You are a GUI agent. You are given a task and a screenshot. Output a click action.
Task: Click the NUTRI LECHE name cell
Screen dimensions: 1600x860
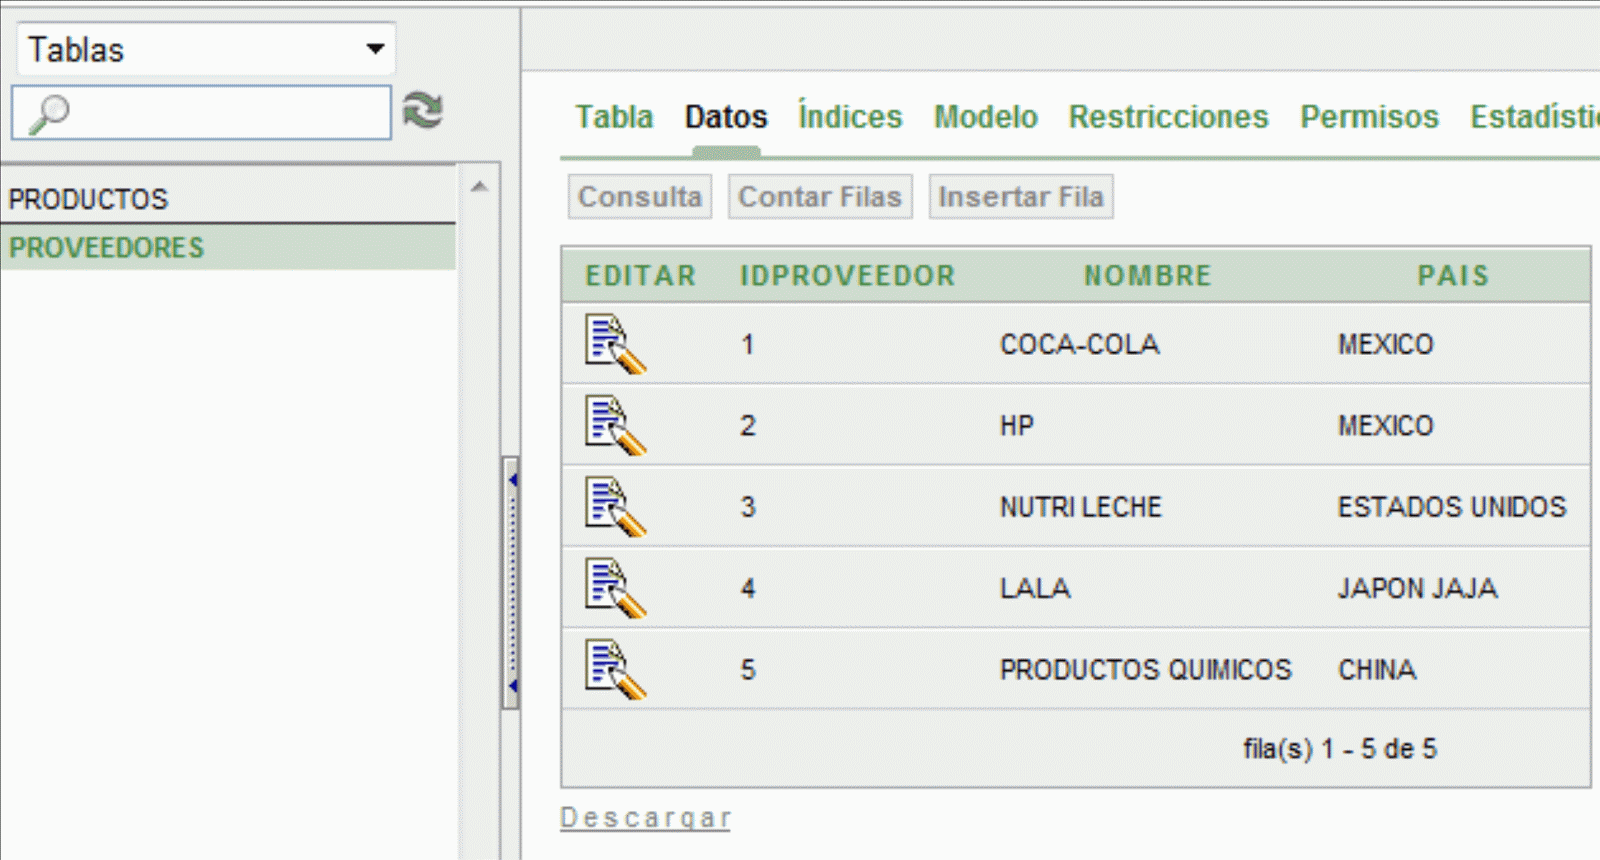1081,507
